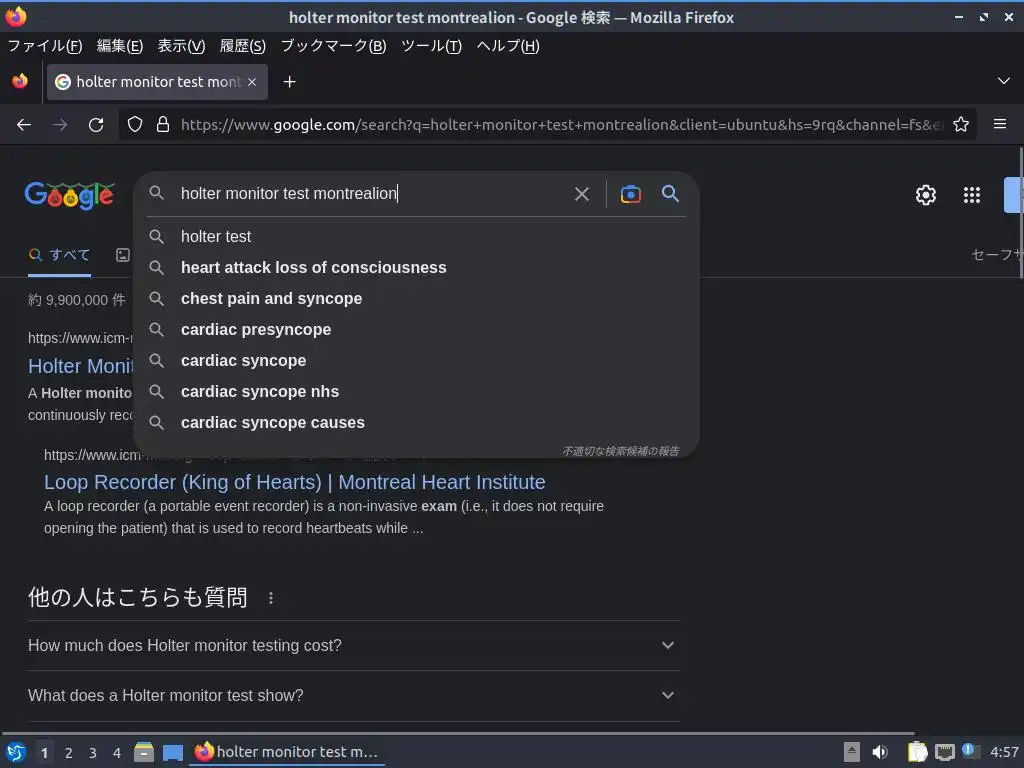Open a new tab with plus button
1024x768 pixels.
click(x=289, y=82)
